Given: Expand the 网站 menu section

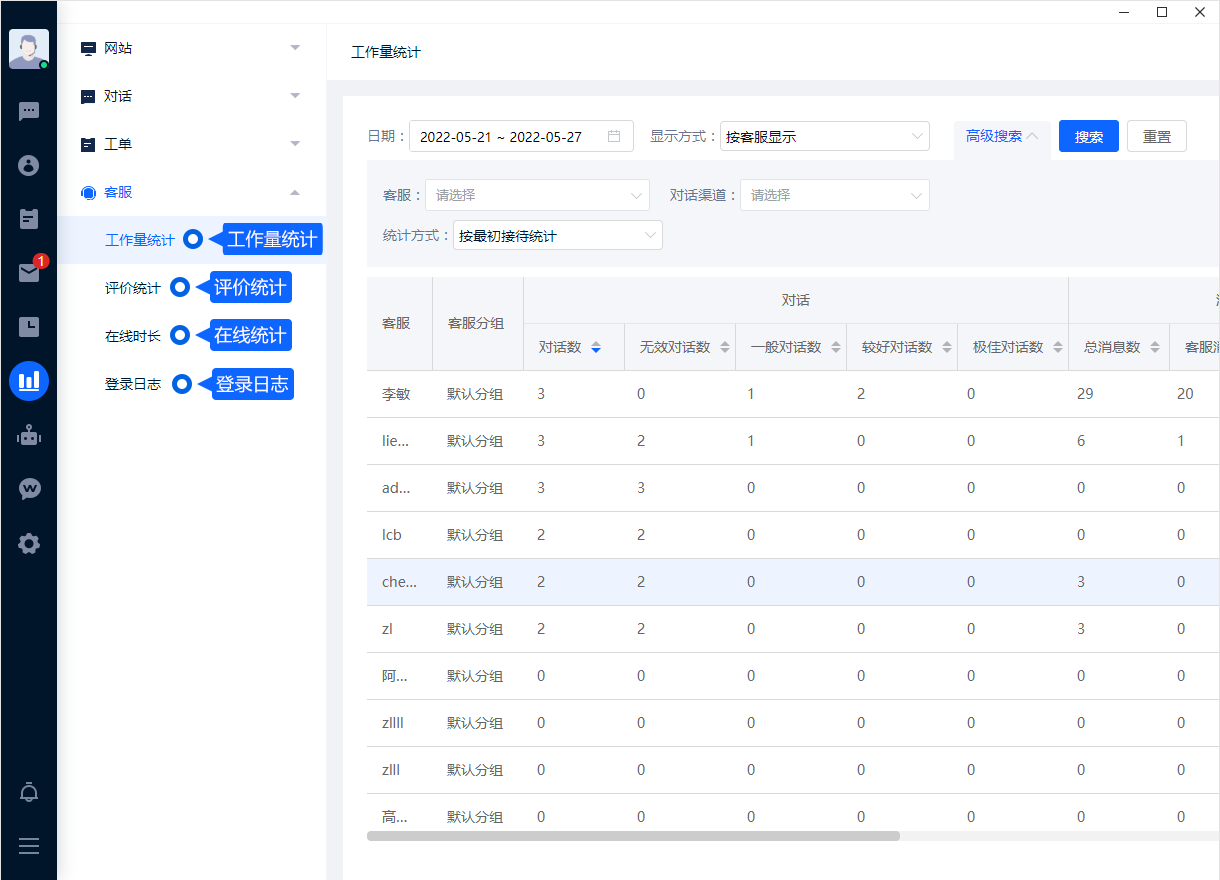Looking at the screenshot, I should [x=191, y=48].
